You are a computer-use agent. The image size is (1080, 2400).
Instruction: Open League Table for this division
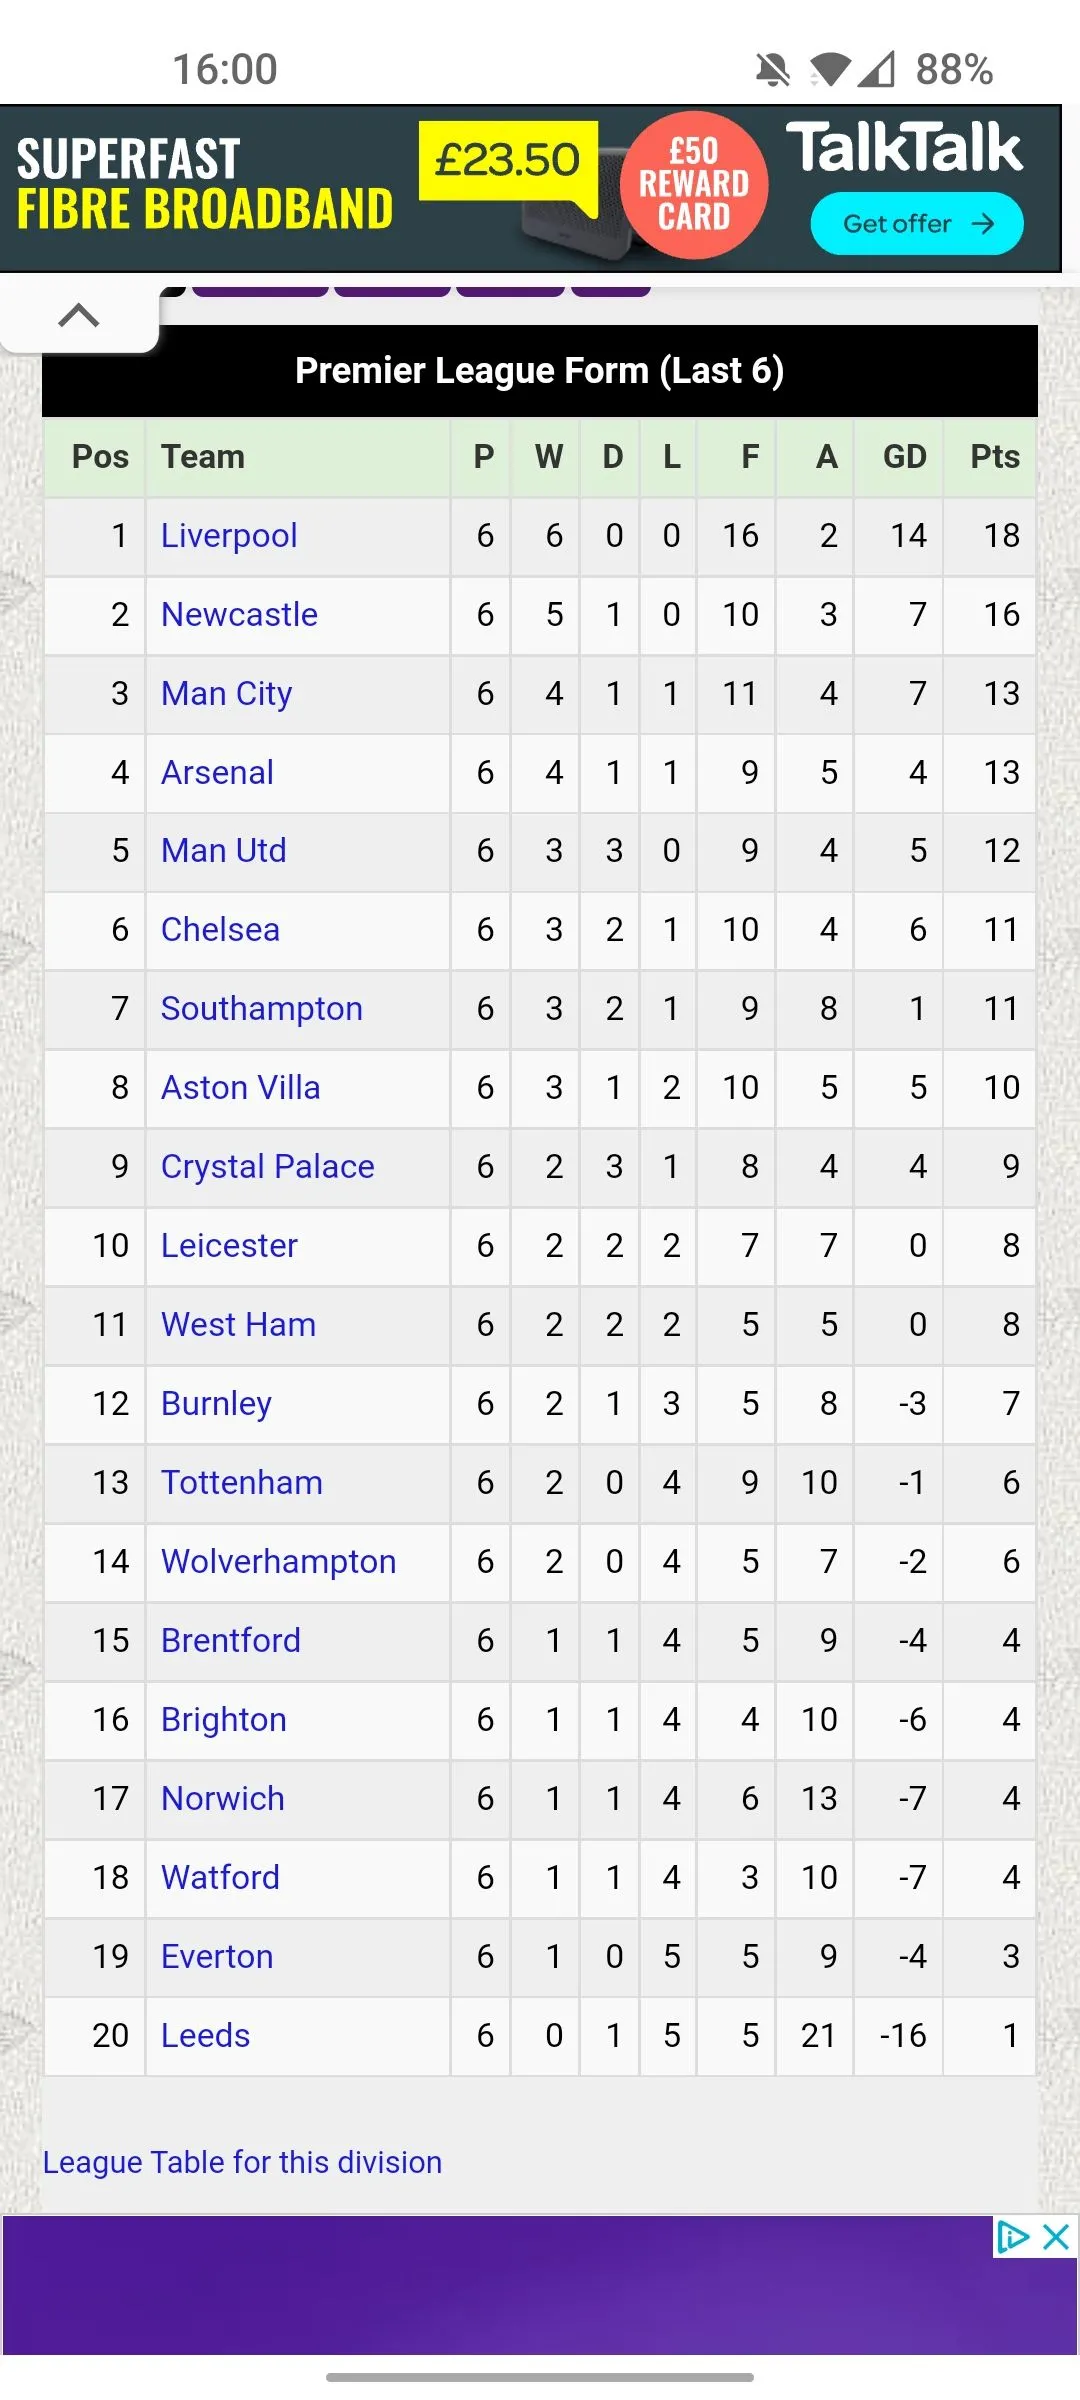(242, 2162)
